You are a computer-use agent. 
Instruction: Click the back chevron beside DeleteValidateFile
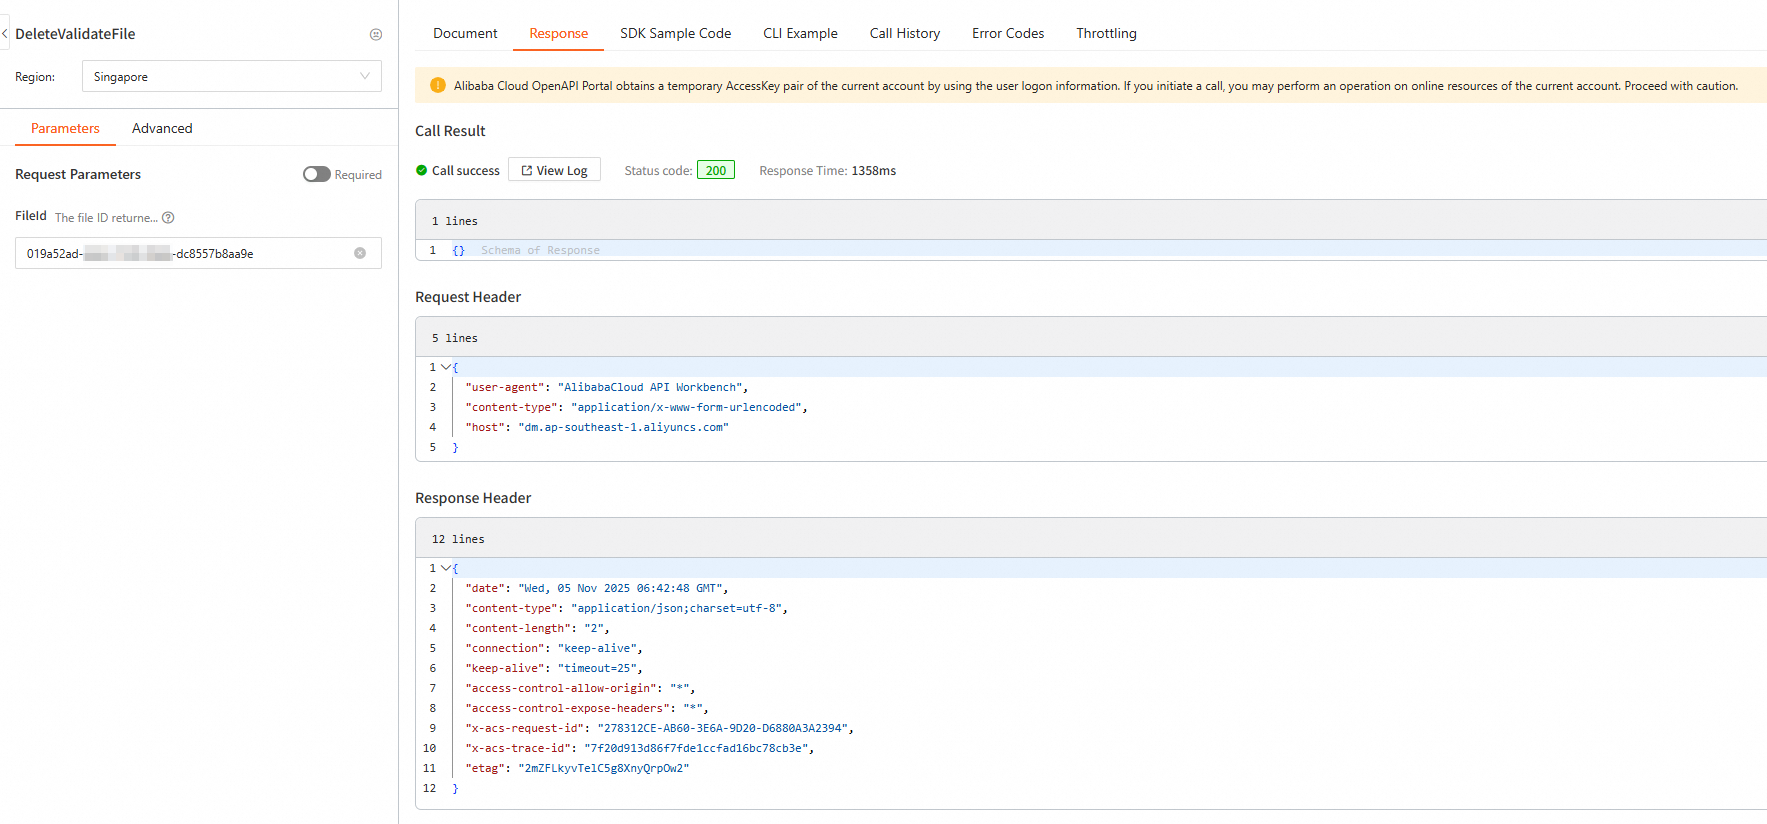[5, 34]
